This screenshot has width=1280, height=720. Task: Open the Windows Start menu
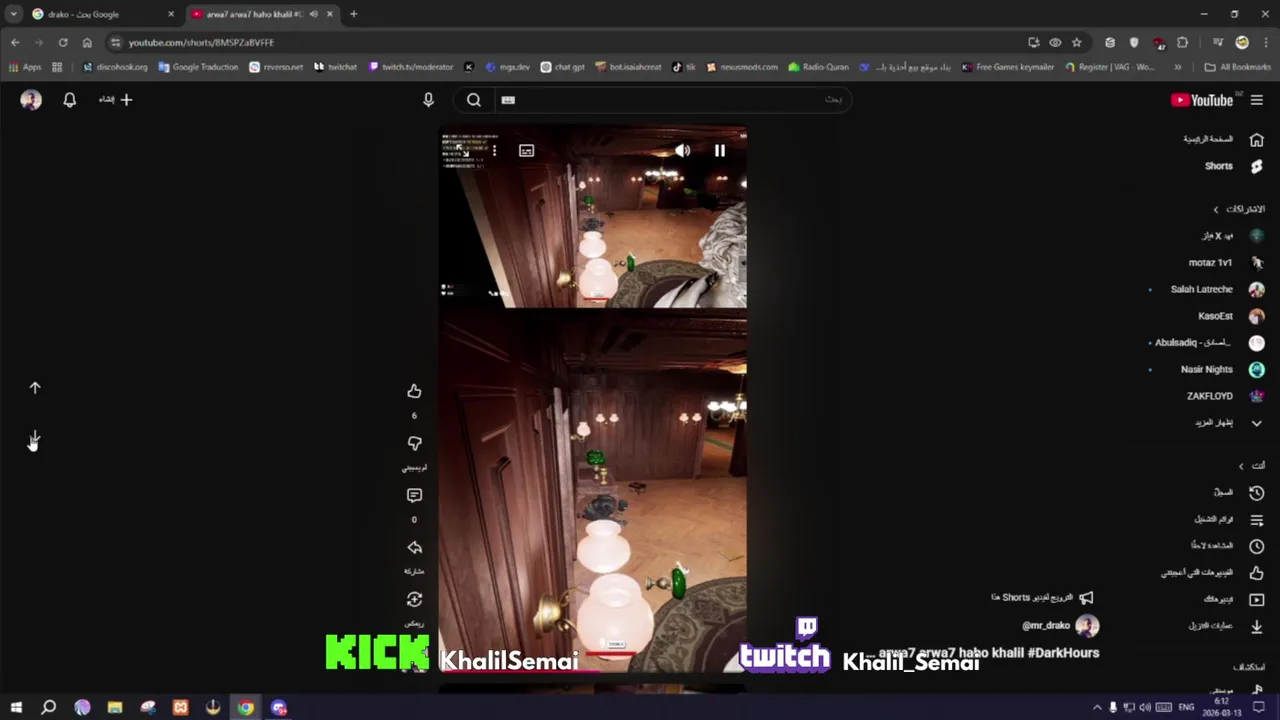point(16,708)
